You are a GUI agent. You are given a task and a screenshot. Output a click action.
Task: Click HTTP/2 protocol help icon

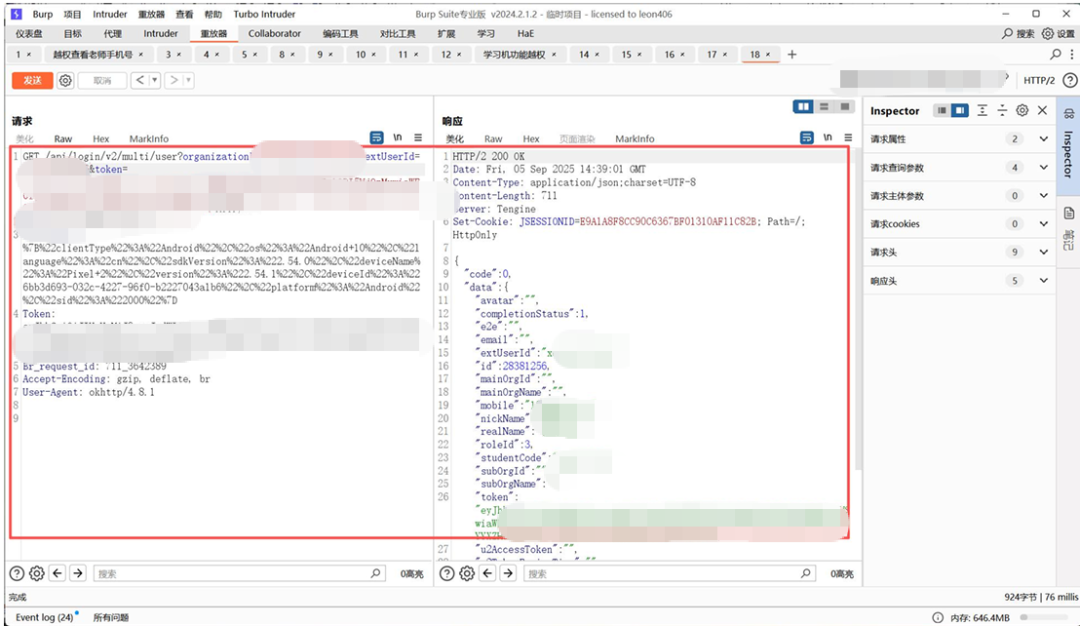pos(1070,81)
